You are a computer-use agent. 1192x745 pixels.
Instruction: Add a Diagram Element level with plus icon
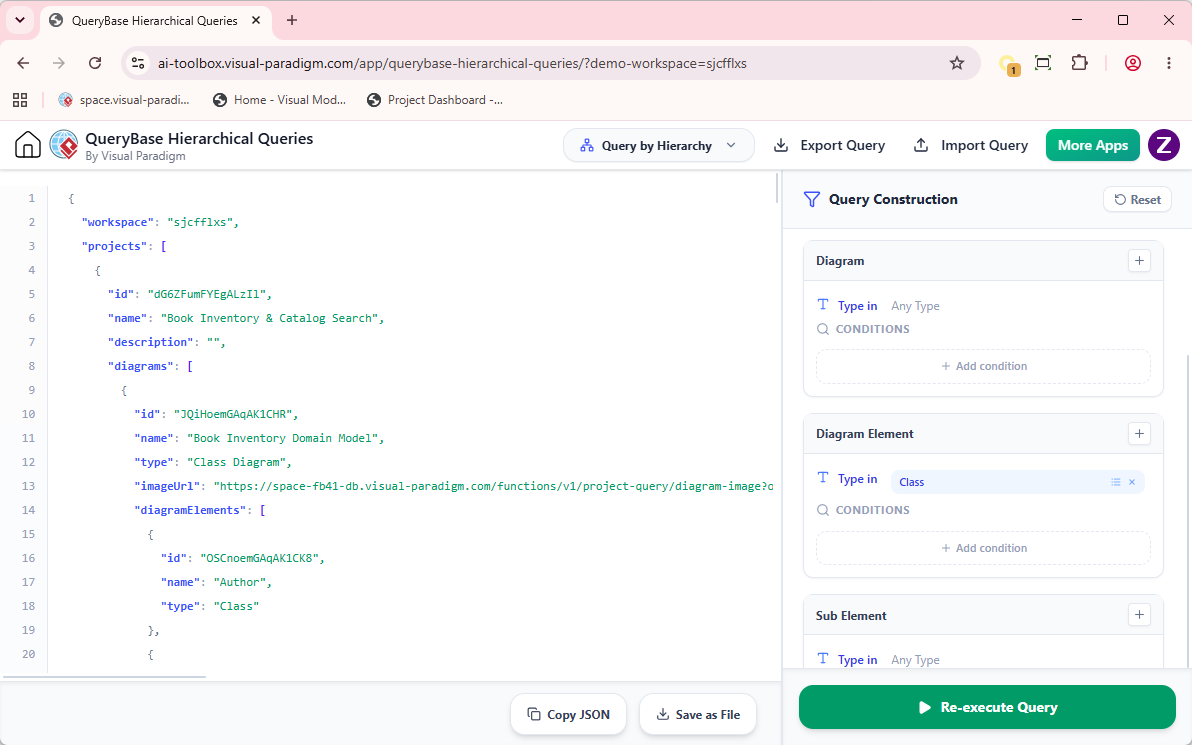click(x=1139, y=433)
